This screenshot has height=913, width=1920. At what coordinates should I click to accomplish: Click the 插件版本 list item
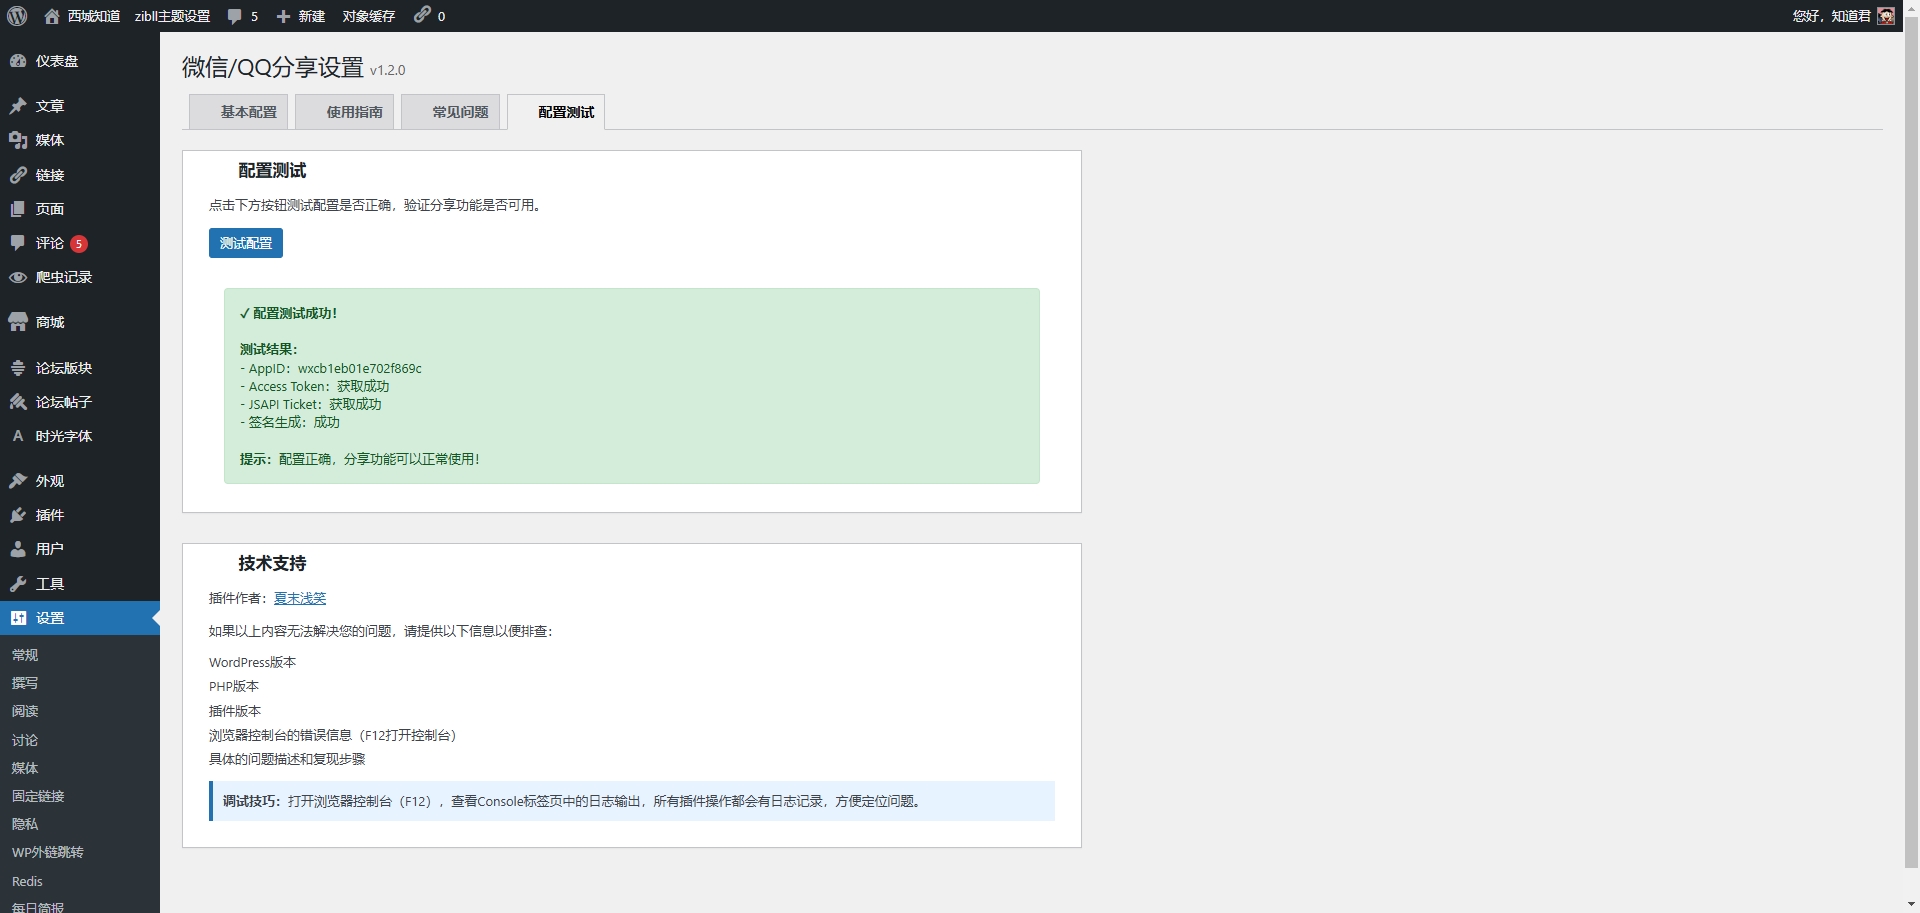pos(235,711)
